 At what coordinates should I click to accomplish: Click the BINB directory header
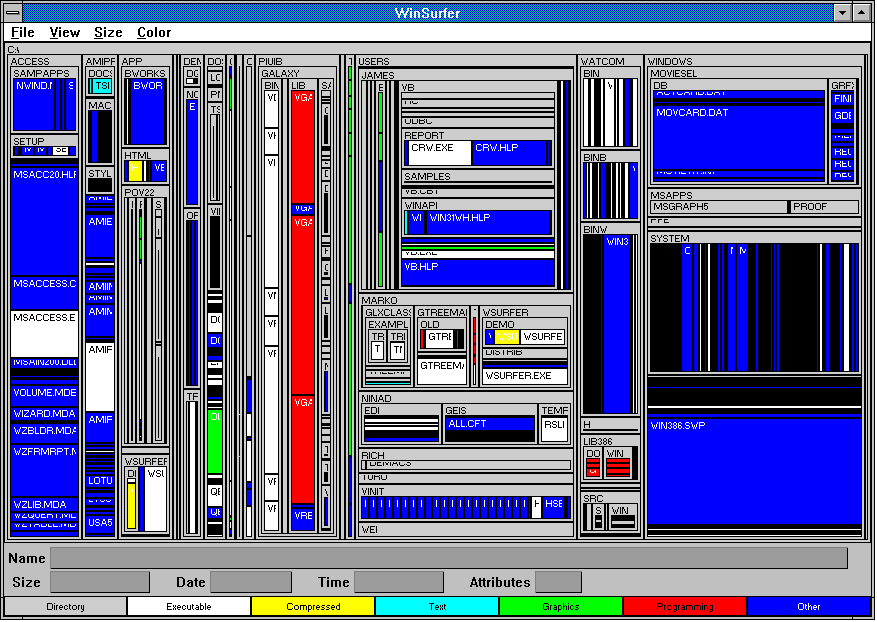coord(595,157)
